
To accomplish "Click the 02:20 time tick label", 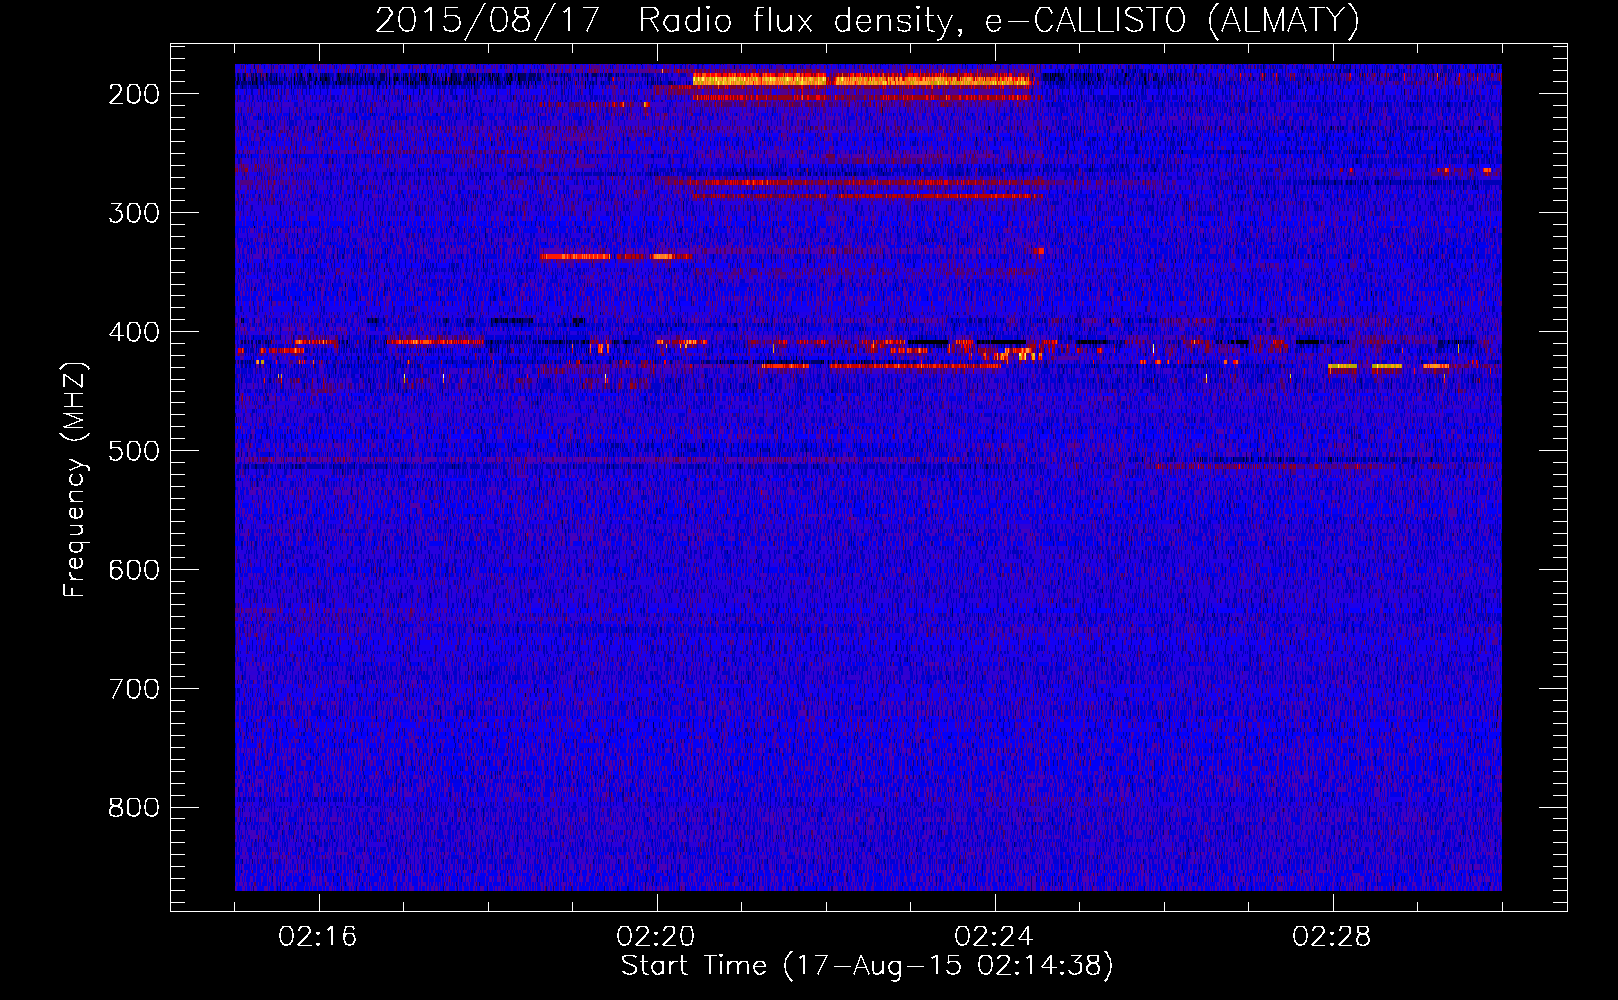I will coord(656,937).
